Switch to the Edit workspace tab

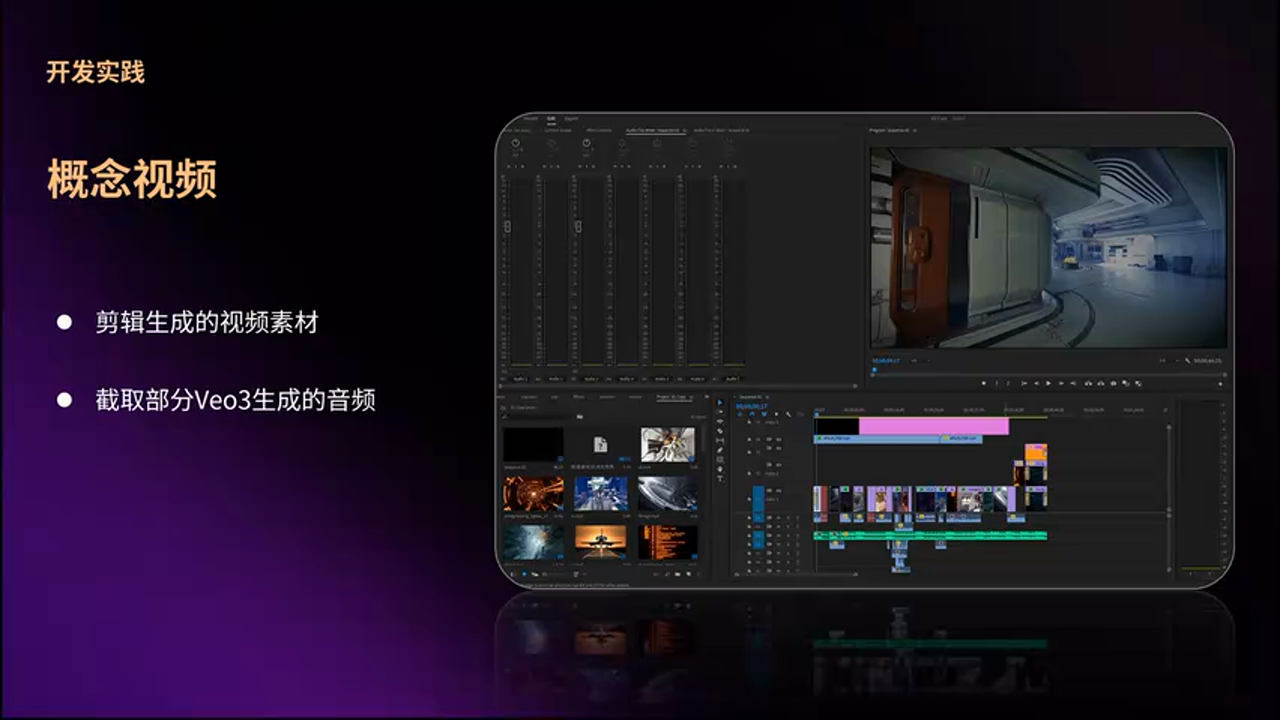(550, 118)
